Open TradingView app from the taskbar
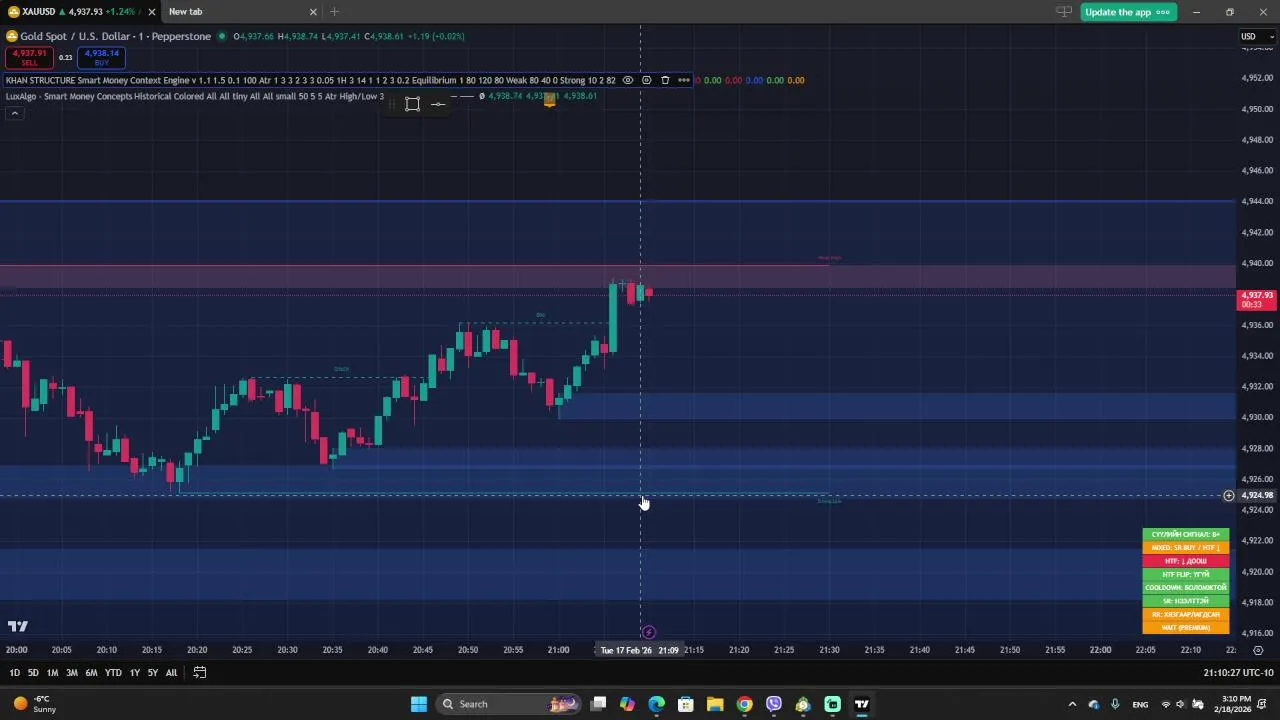1280x720 pixels. pyautogui.click(x=862, y=704)
